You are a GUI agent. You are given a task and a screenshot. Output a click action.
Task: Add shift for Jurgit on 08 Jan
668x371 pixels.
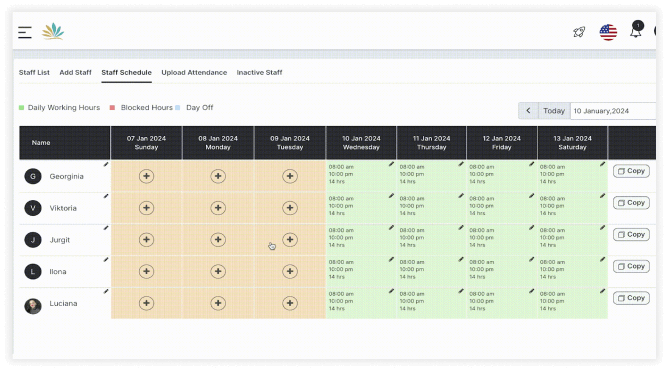218,239
